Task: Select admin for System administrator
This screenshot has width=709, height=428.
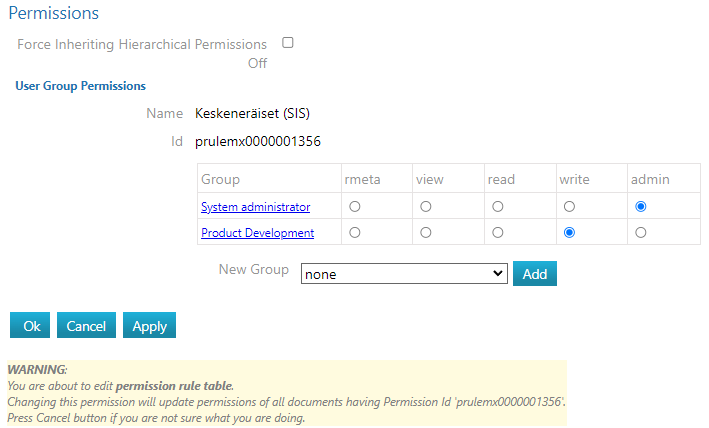Action: [x=641, y=207]
